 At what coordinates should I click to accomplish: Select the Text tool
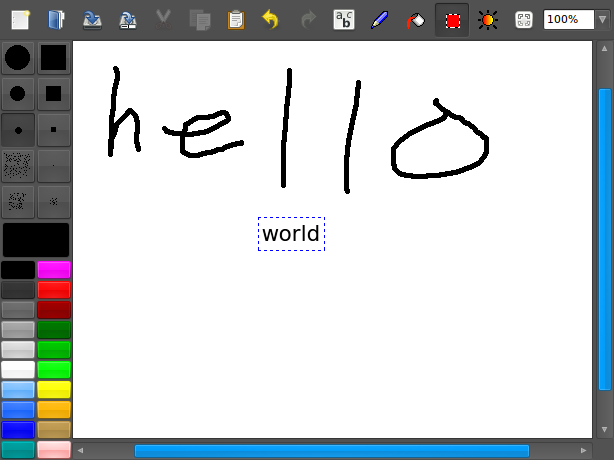pos(343,19)
